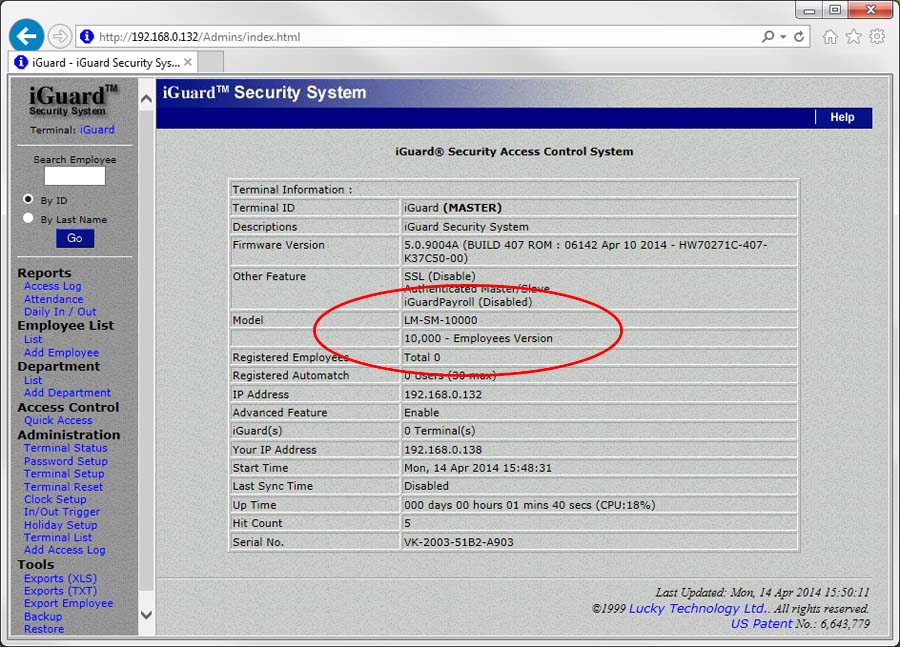Click the model value LM-SM-10000
900x647 pixels.
pos(440,320)
